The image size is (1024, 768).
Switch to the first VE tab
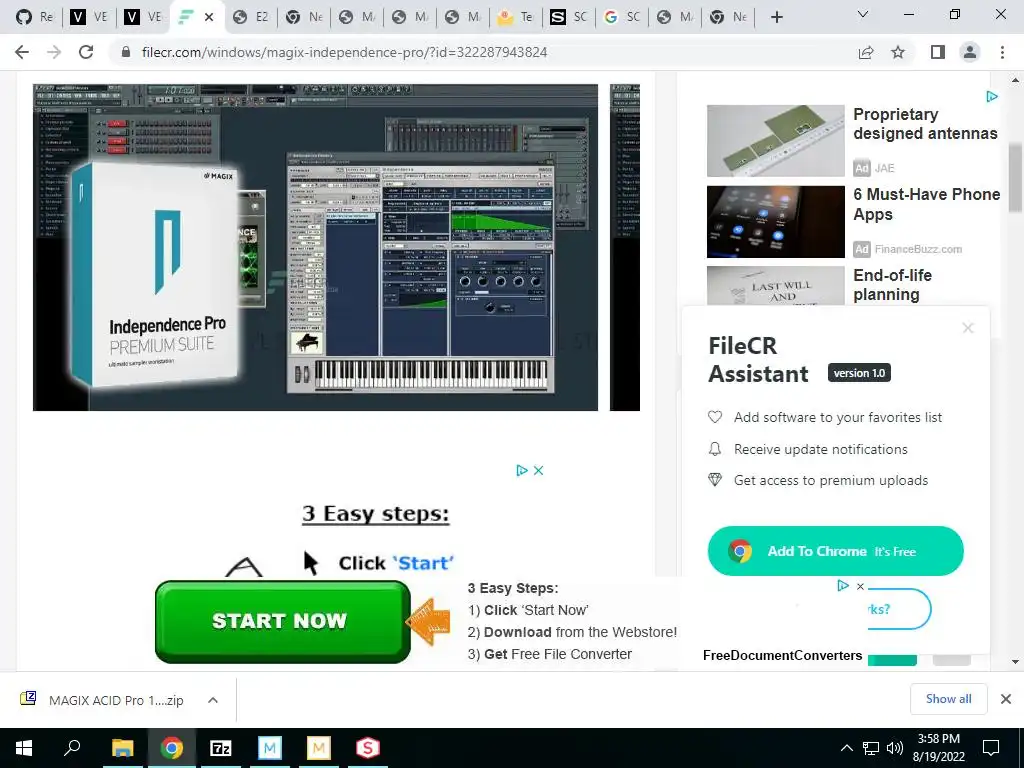coord(88,17)
